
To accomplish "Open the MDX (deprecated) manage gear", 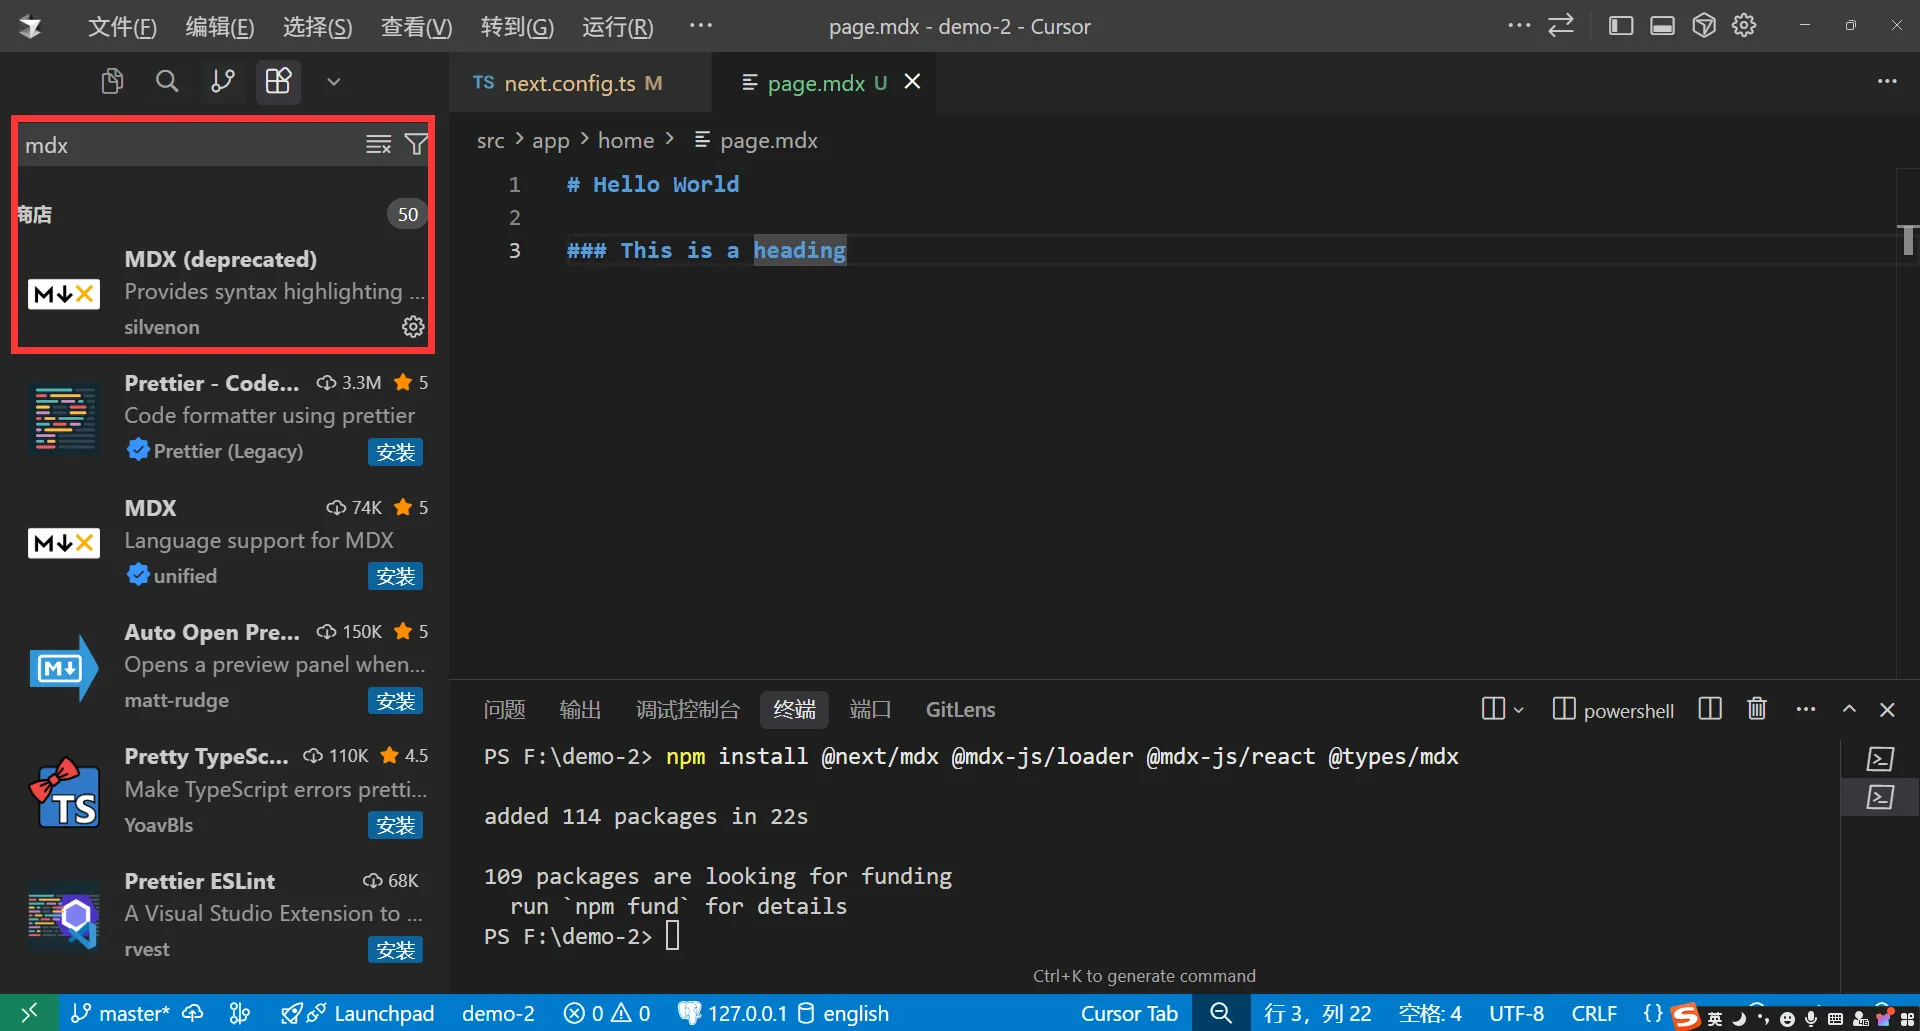I will (x=413, y=327).
